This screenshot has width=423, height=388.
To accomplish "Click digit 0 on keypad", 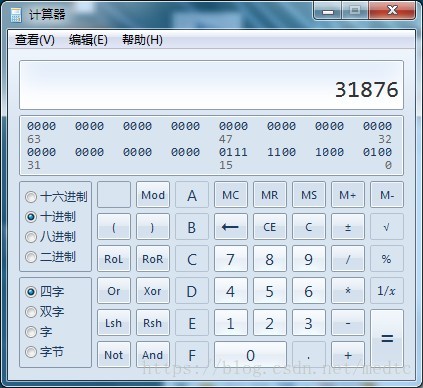I will pos(250,355).
